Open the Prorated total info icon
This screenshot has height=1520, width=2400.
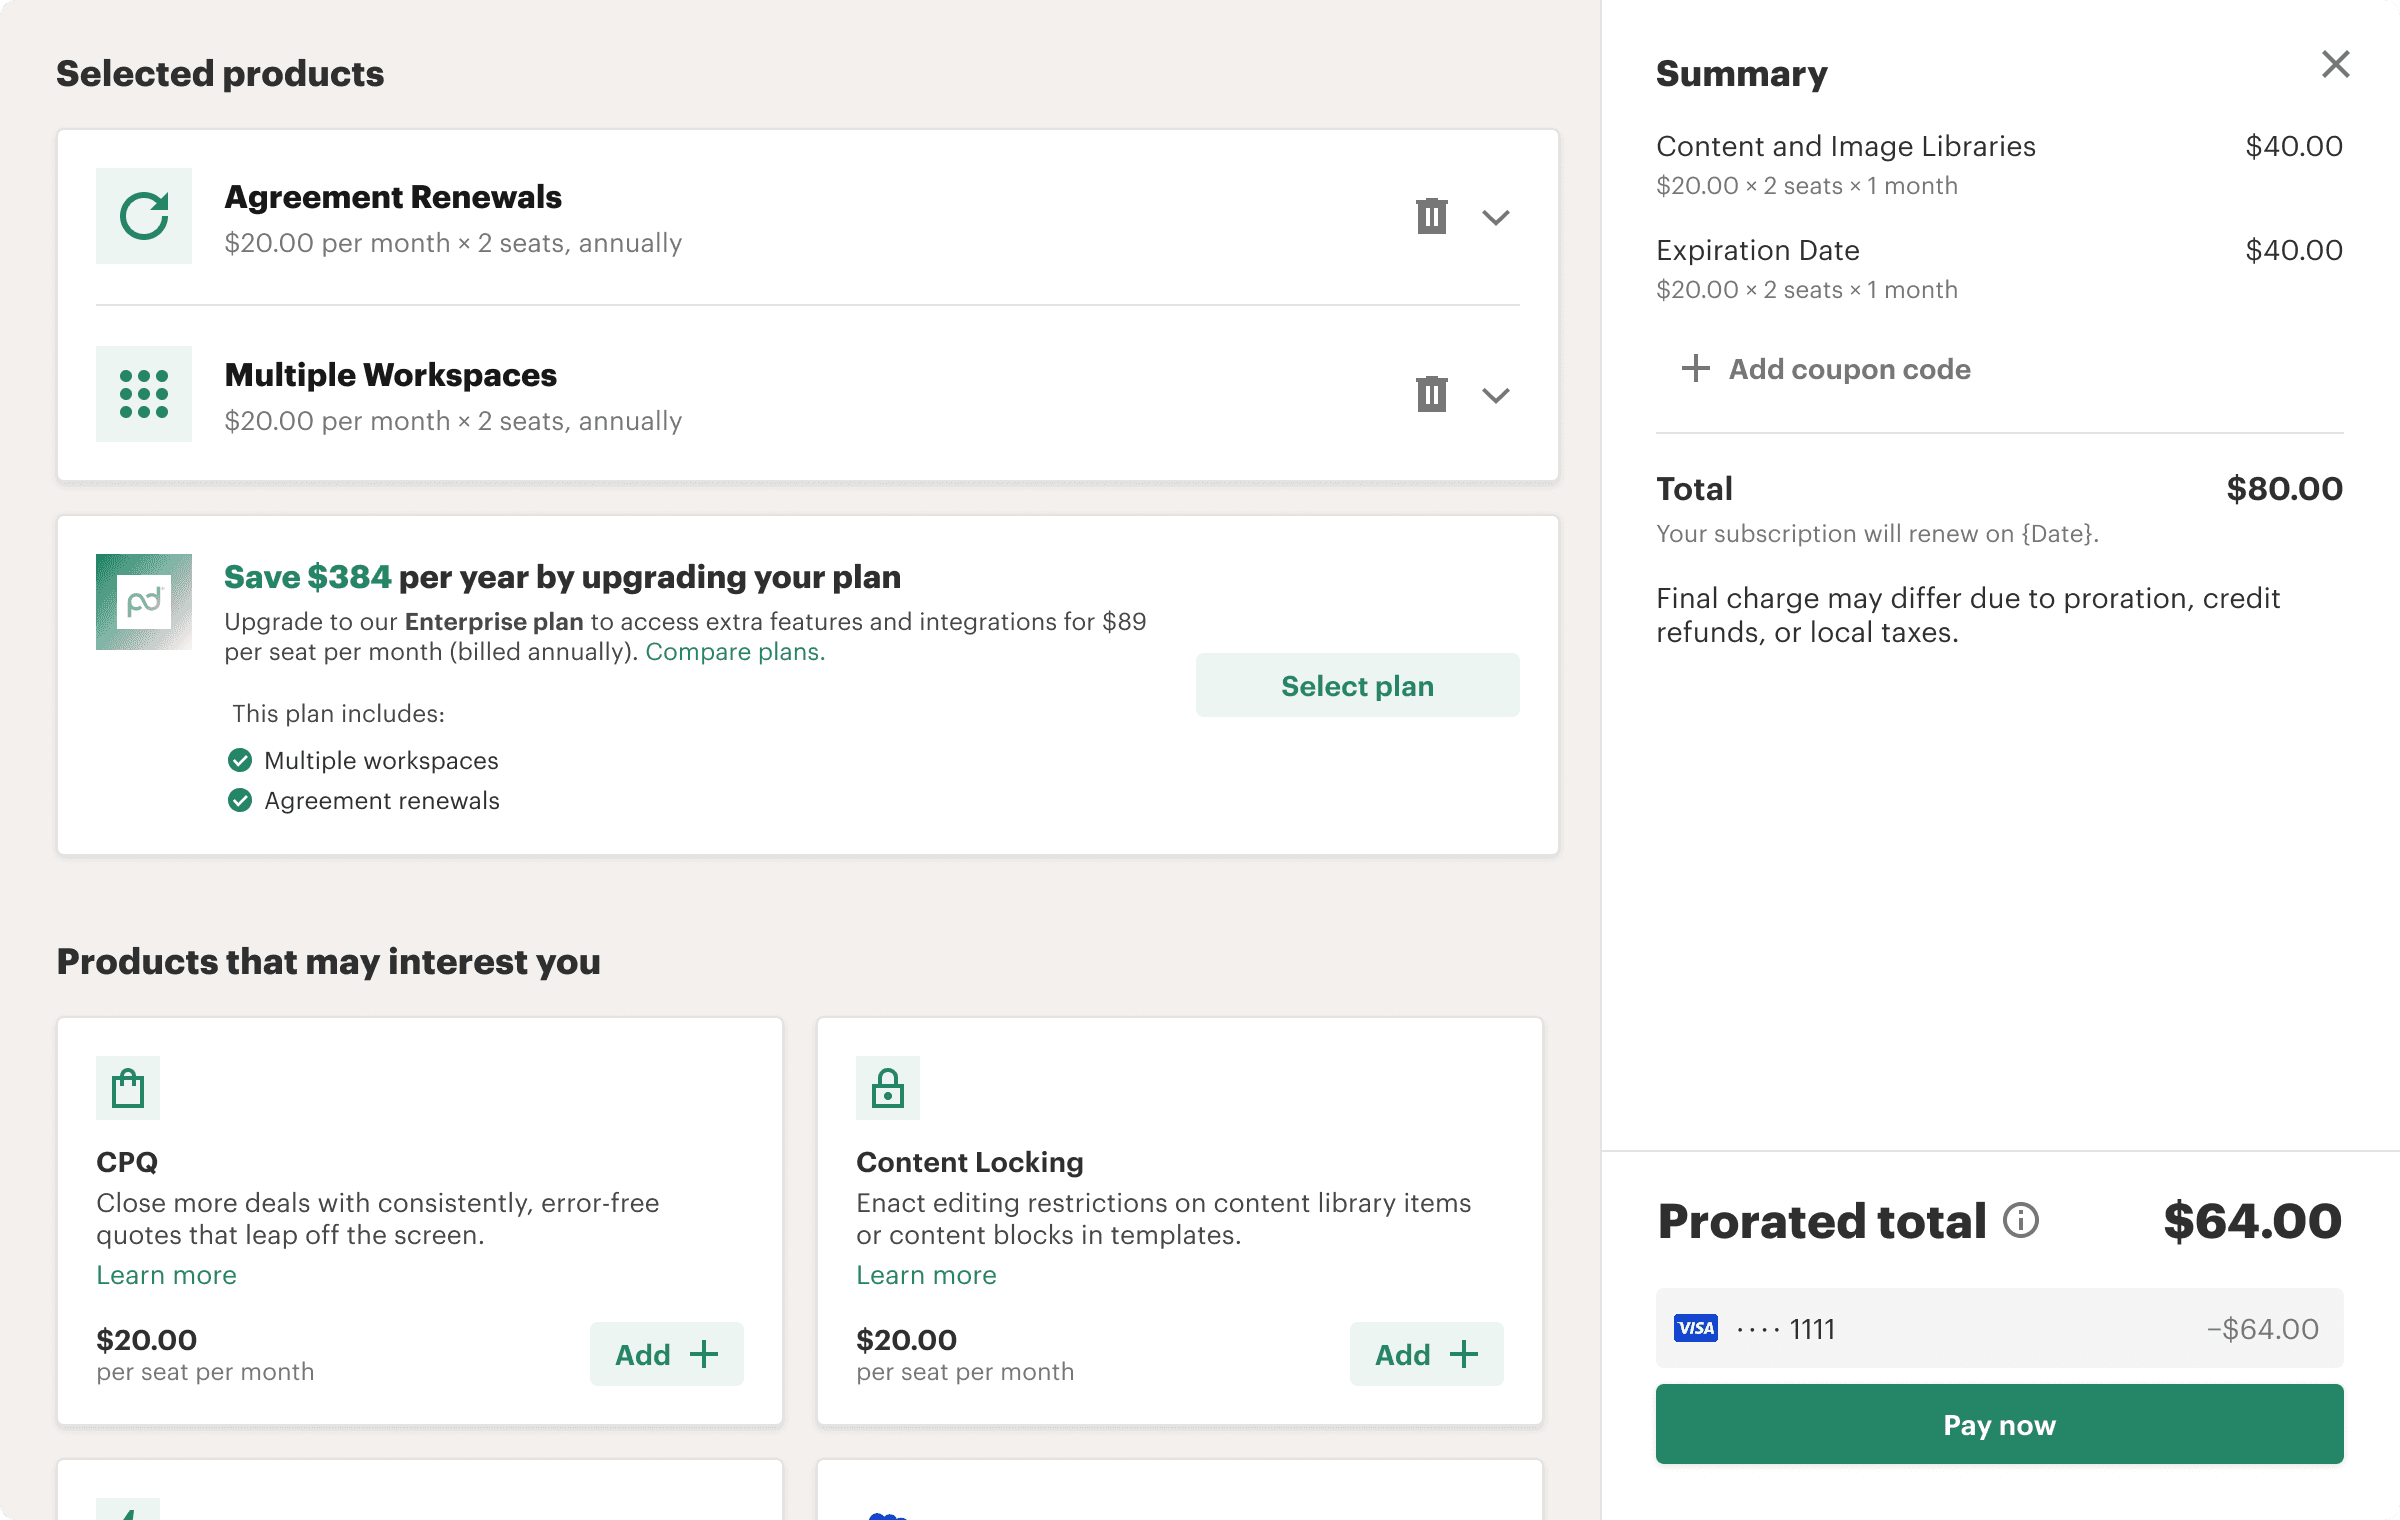pyautogui.click(x=2021, y=1221)
